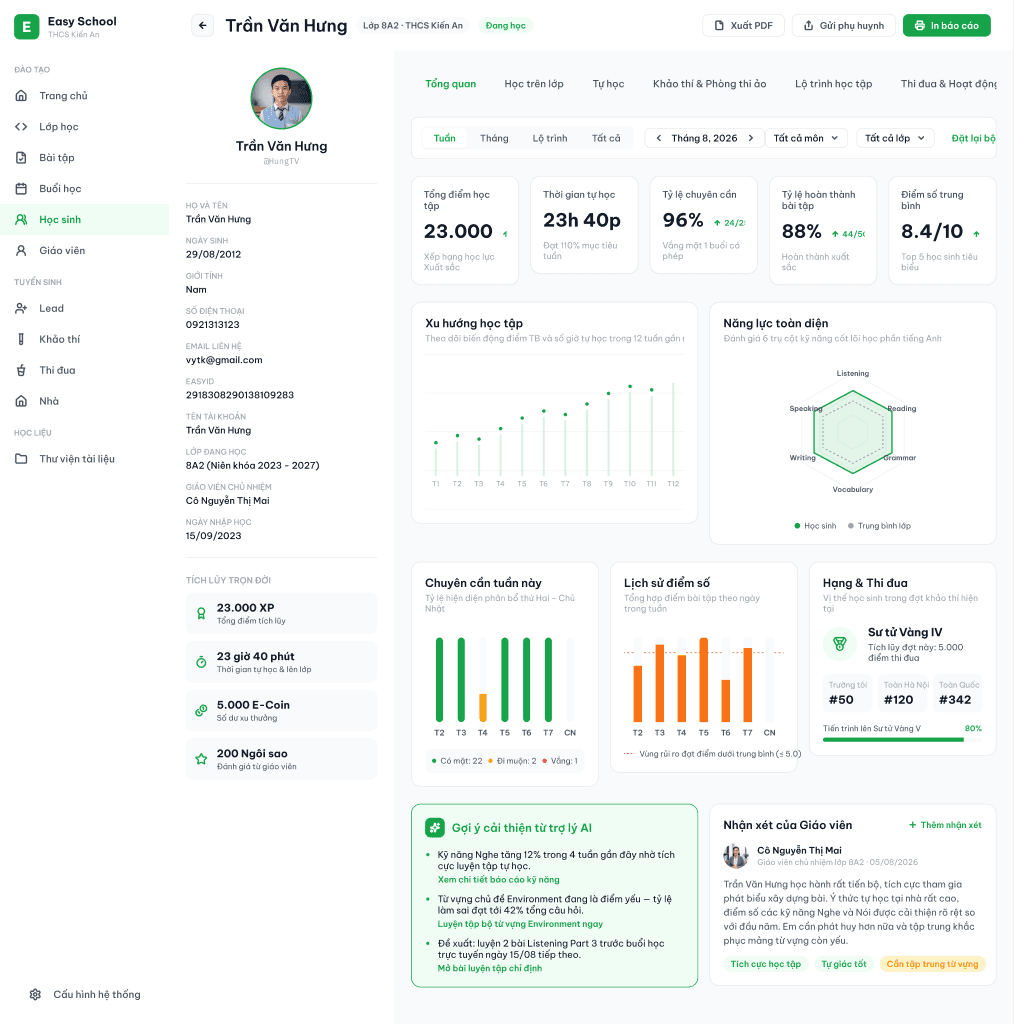
Task: Open the Thi đua medal icon
Action: coord(22,370)
